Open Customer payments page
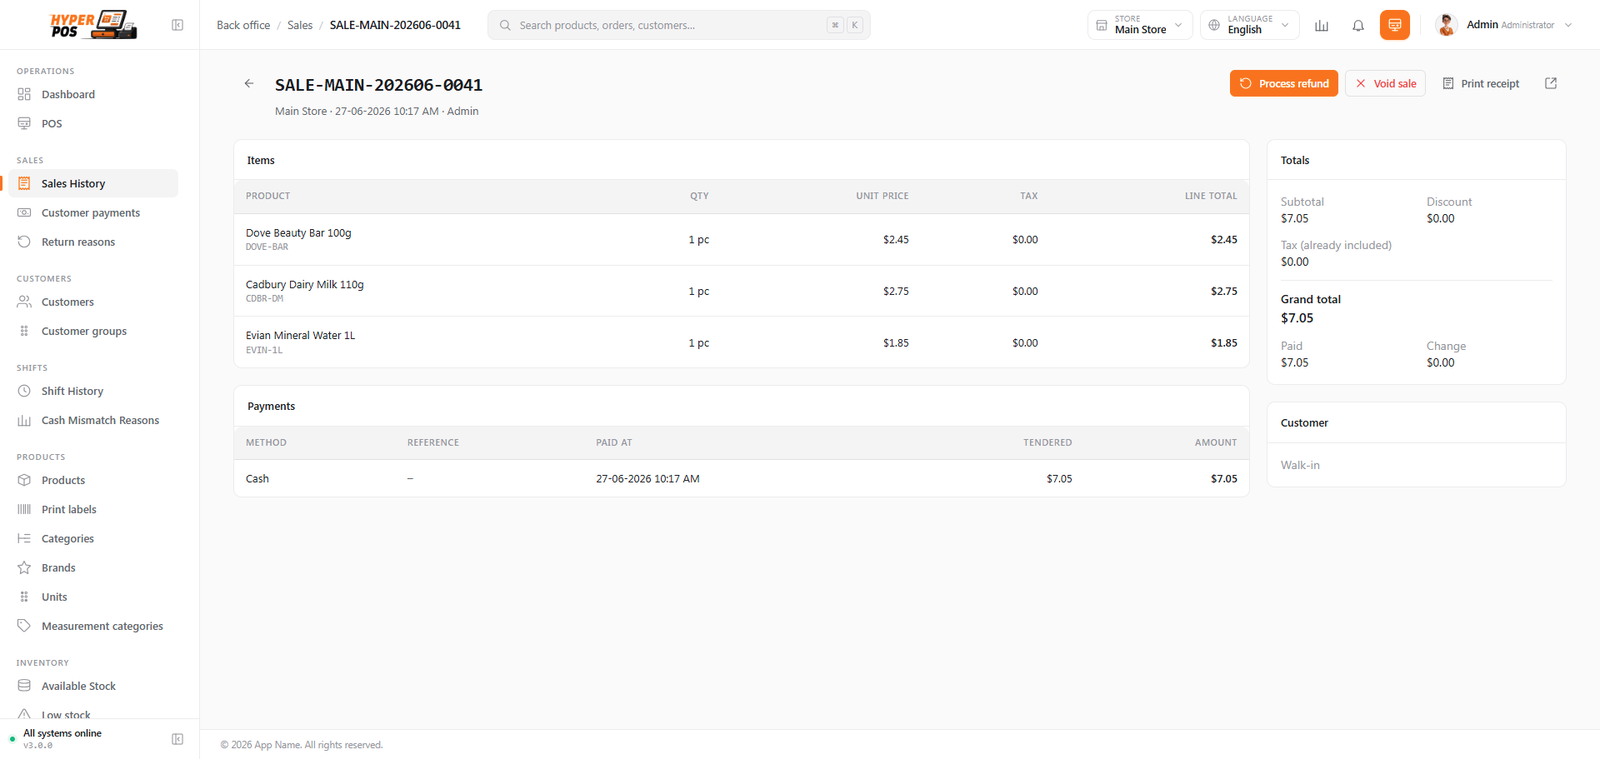 tap(93, 212)
